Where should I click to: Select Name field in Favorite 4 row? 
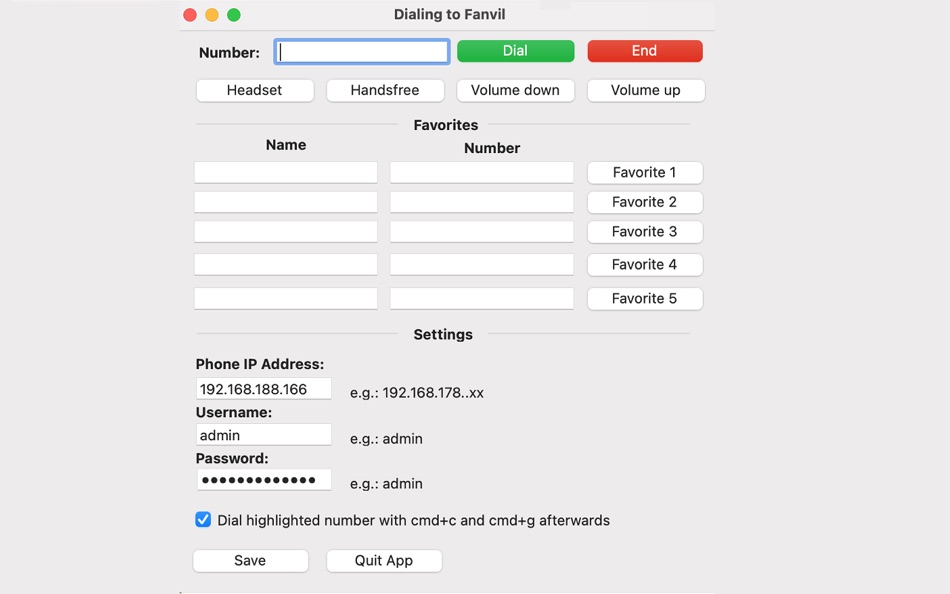click(285, 264)
